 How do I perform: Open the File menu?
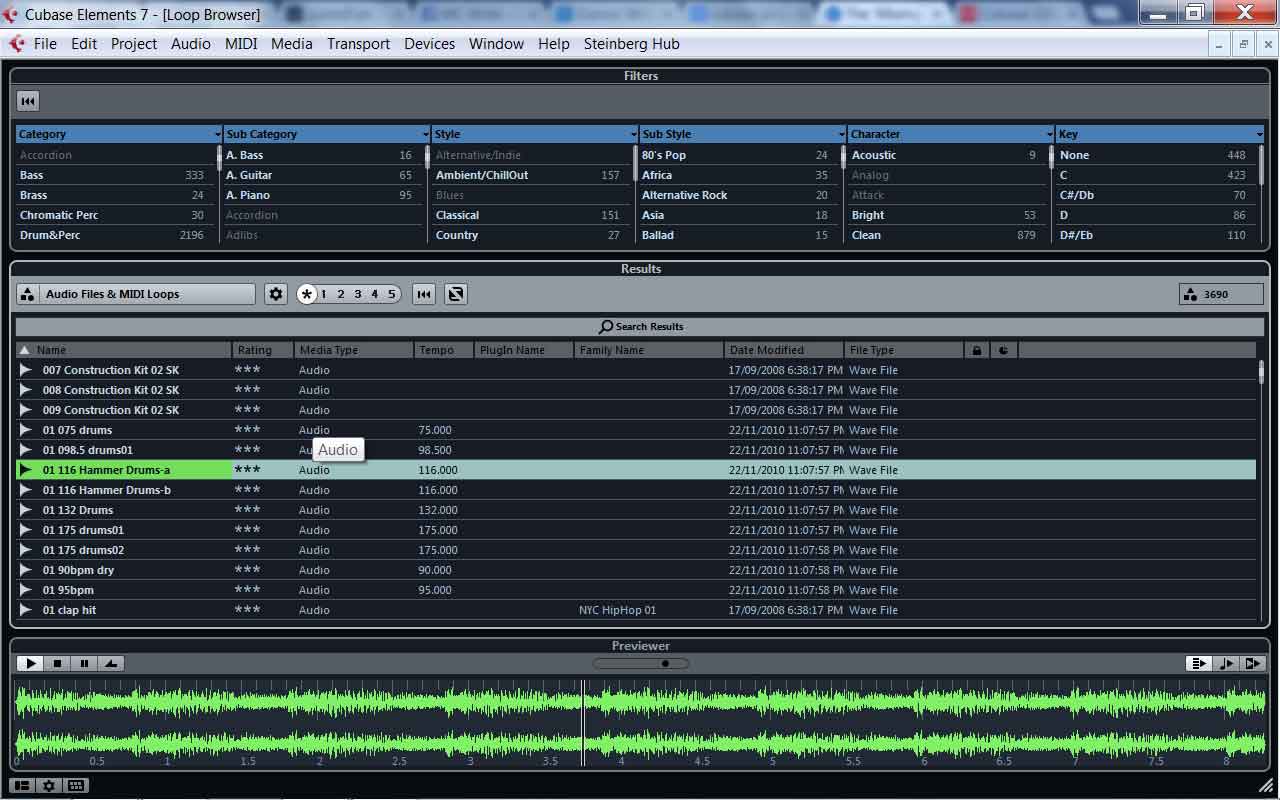45,44
